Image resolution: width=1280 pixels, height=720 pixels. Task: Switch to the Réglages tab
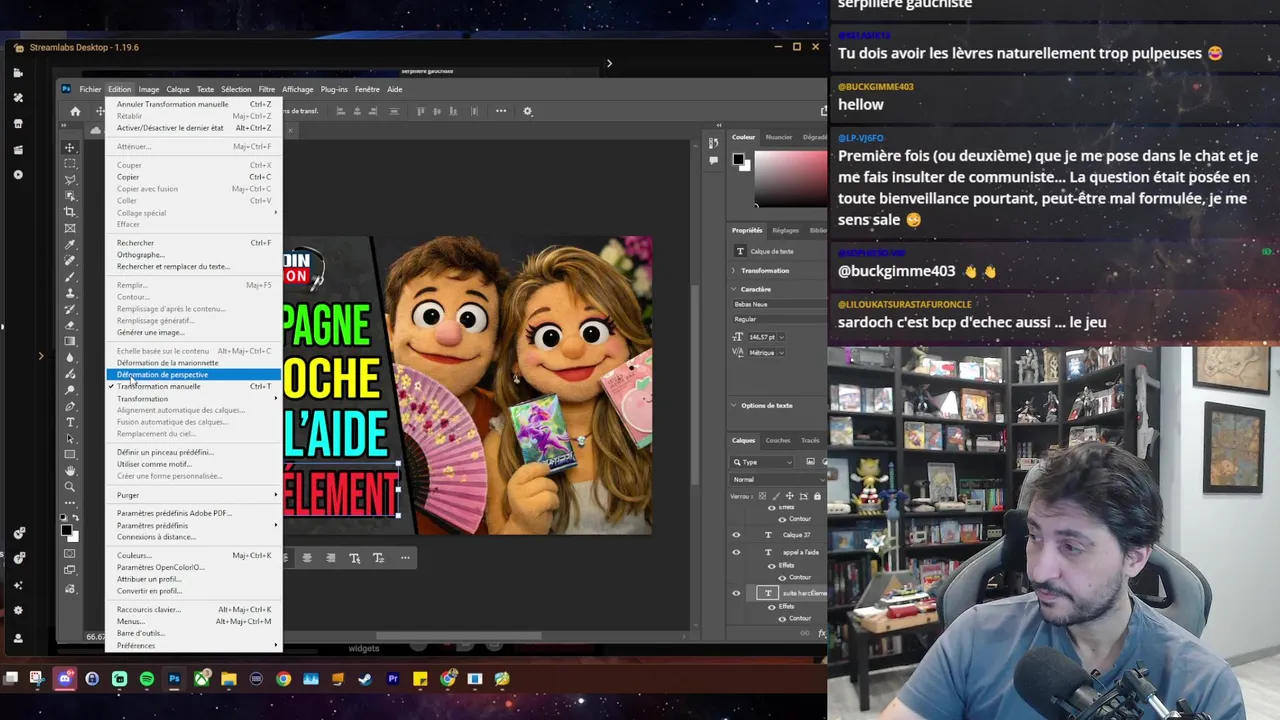coord(785,230)
